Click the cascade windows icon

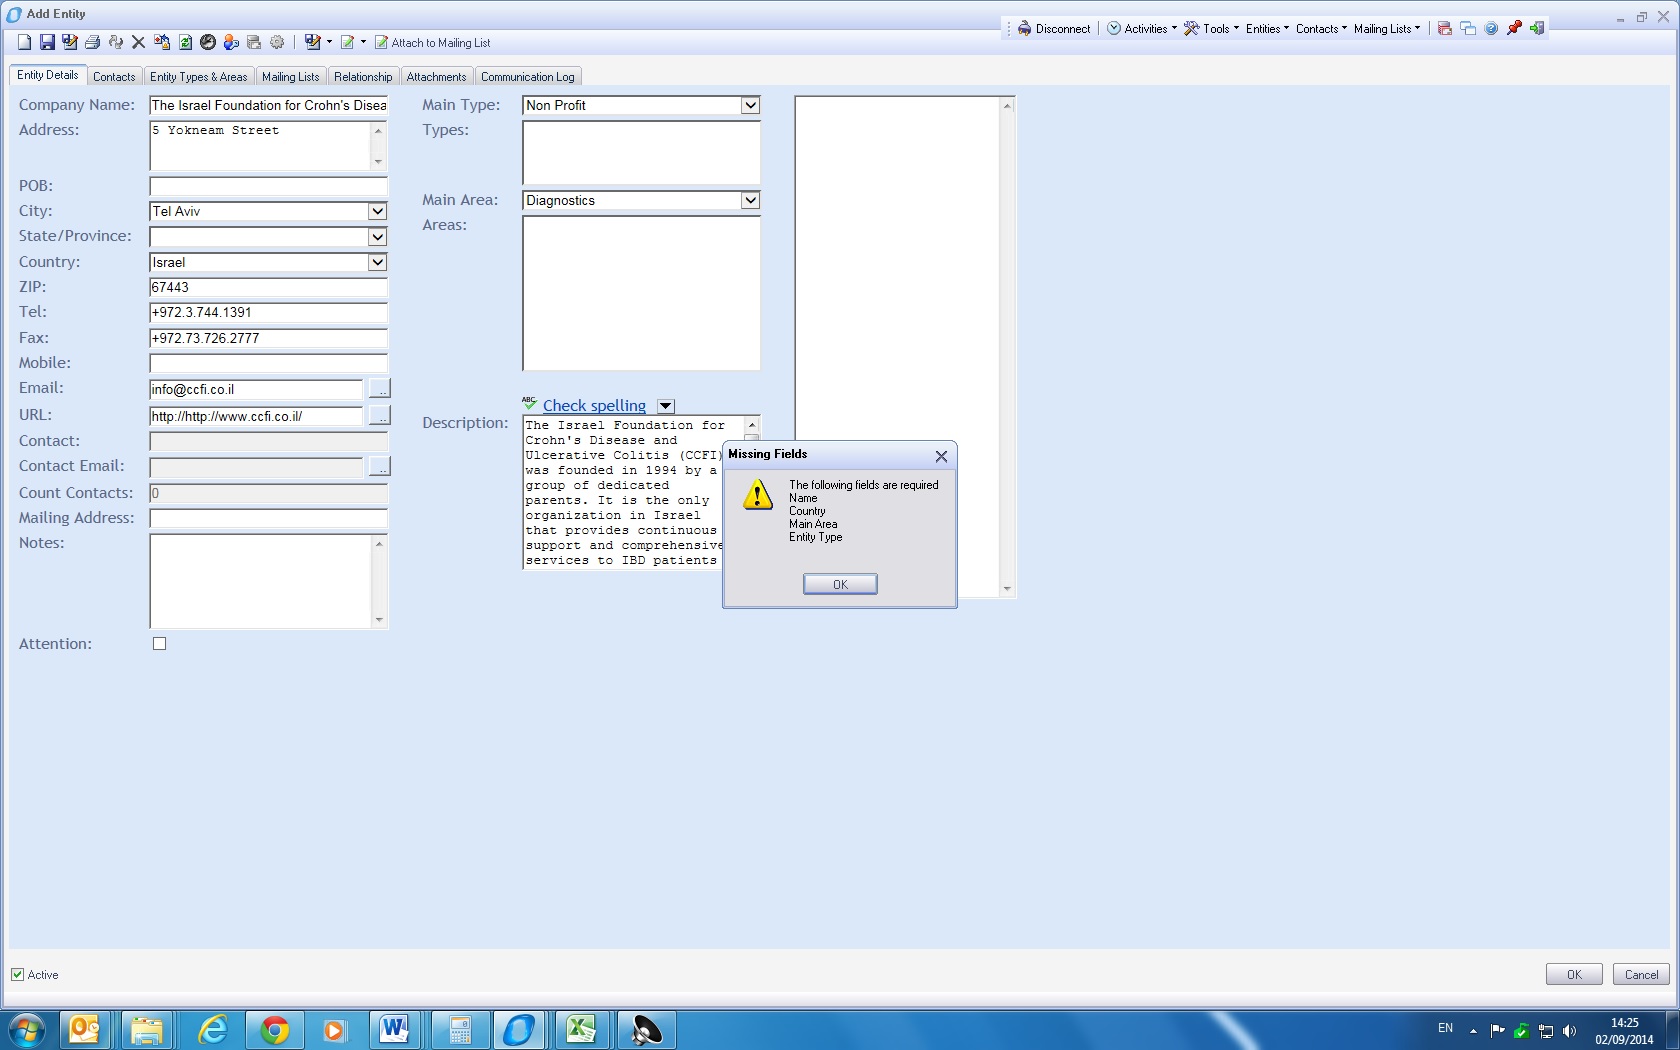tap(1468, 28)
